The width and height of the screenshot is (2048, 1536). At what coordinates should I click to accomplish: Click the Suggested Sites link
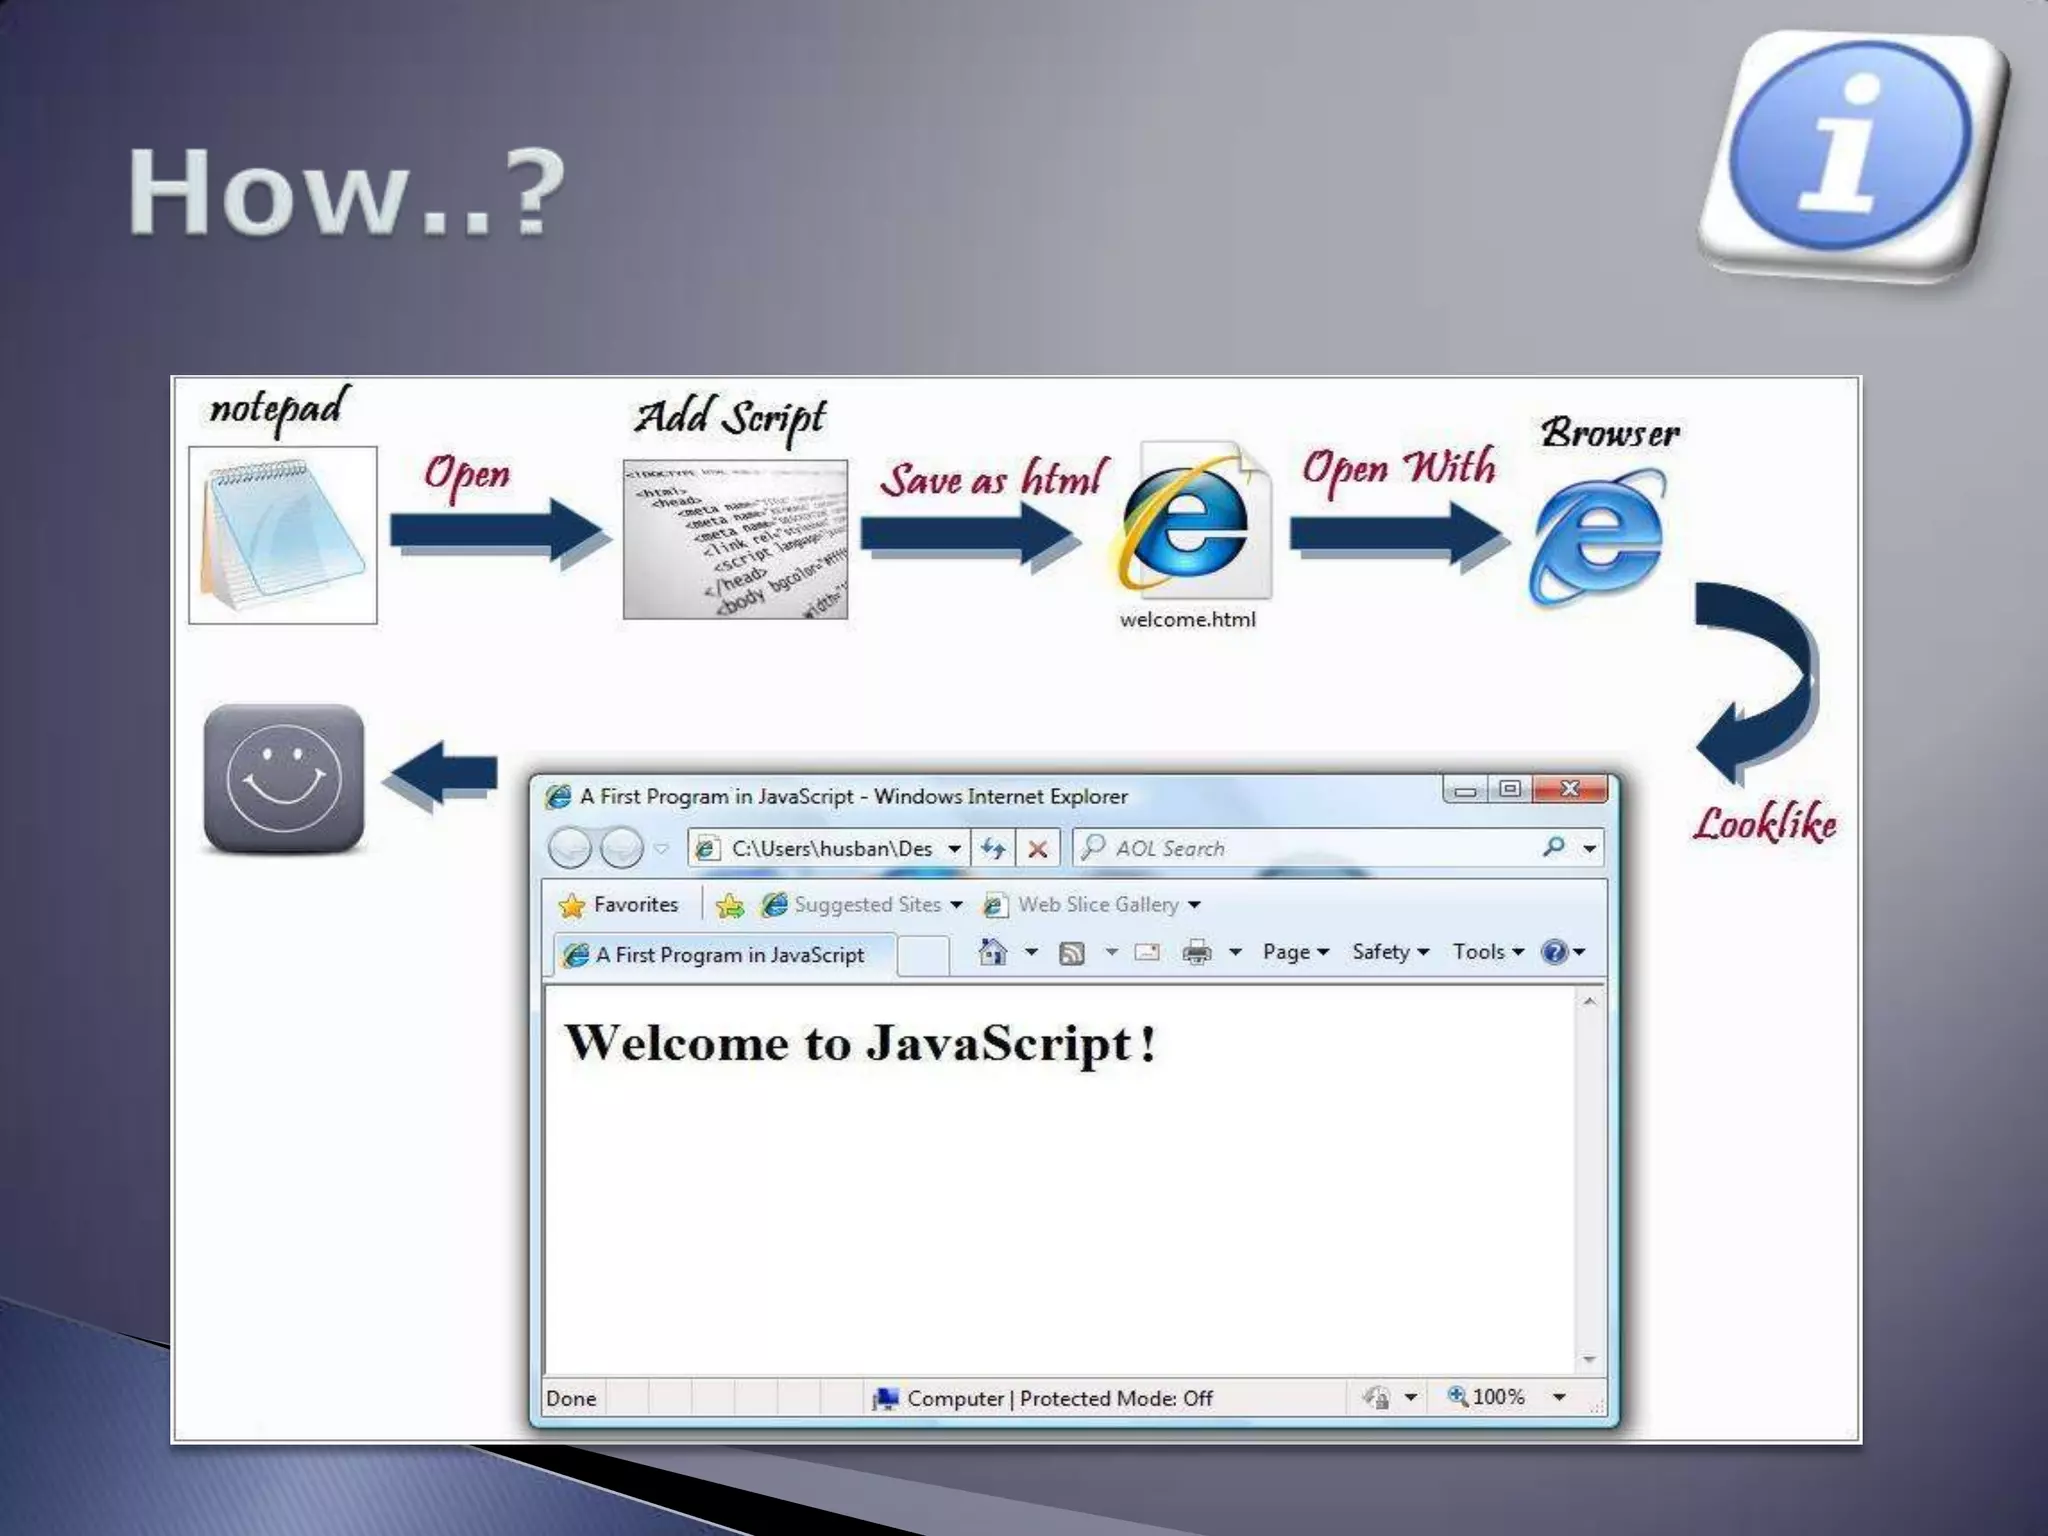pyautogui.click(x=866, y=905)
